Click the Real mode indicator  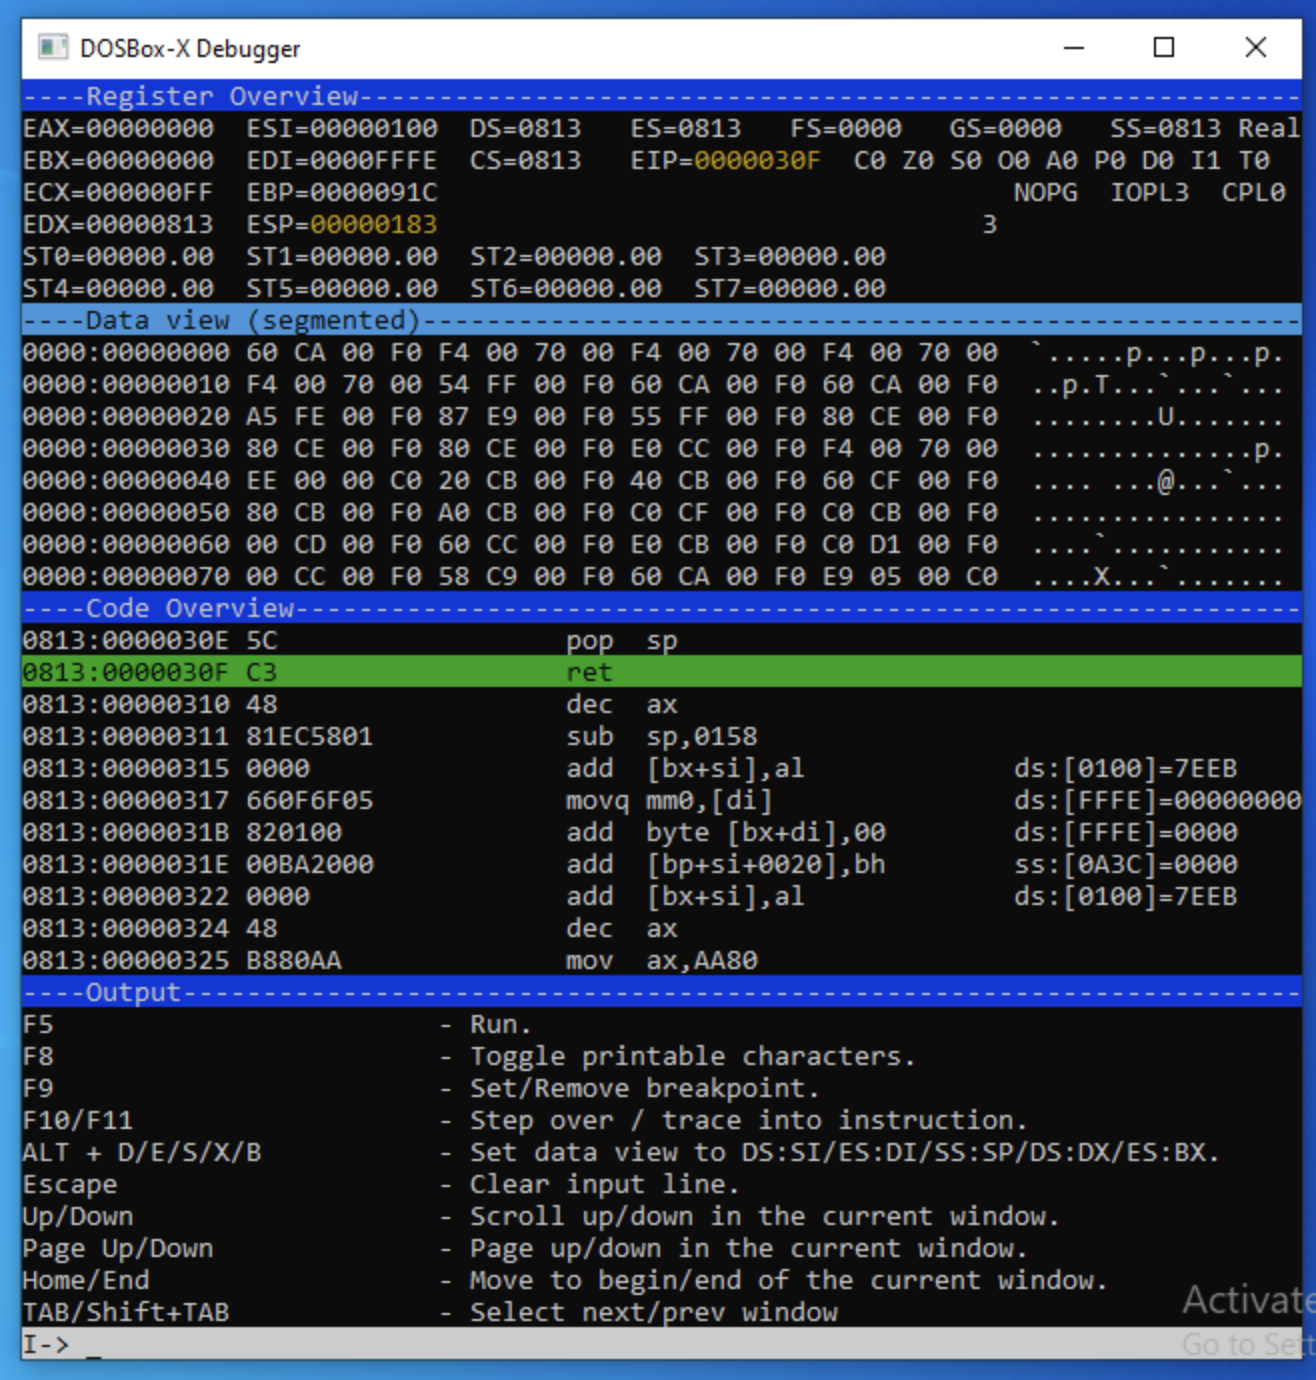(x=1269, y=128)
